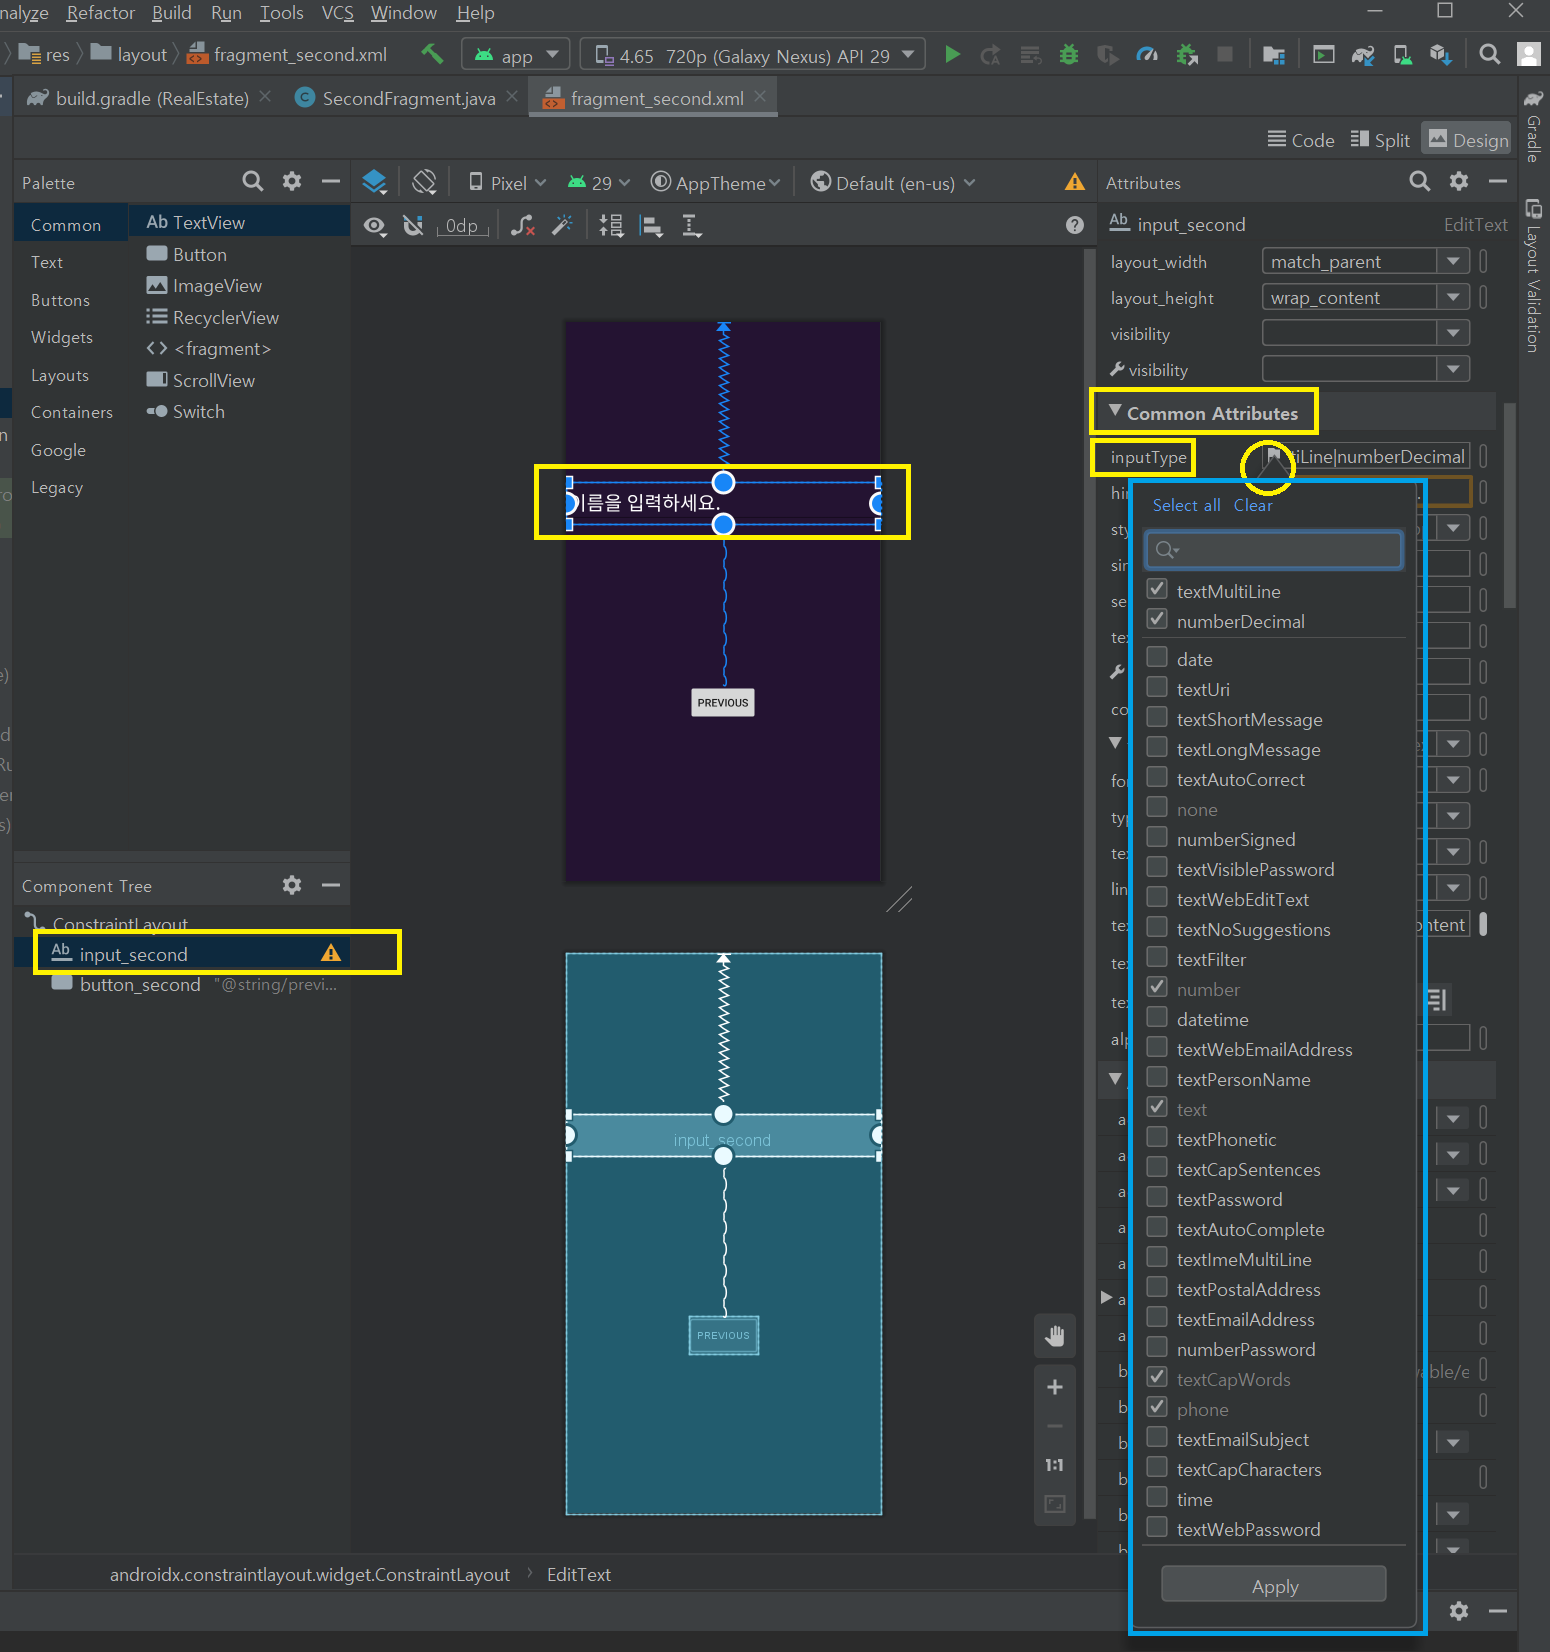Click the Debug app bug icon
Viewport: 1550px width, 1652px height.
click(x=1069, y=55)
